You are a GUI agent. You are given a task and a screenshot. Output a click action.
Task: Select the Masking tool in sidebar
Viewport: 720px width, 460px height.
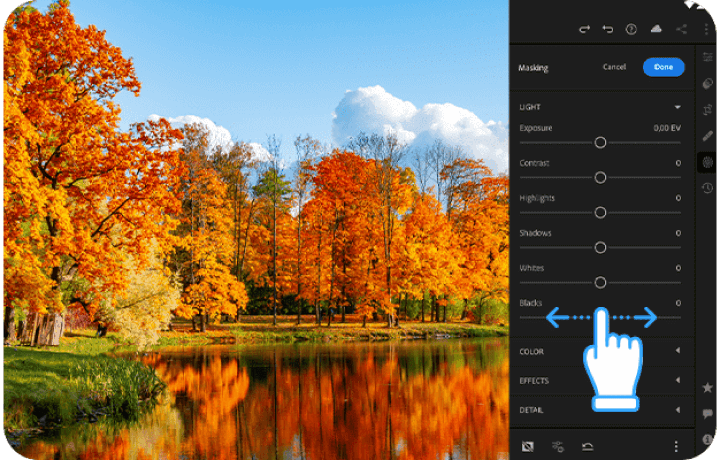(707, 161)
